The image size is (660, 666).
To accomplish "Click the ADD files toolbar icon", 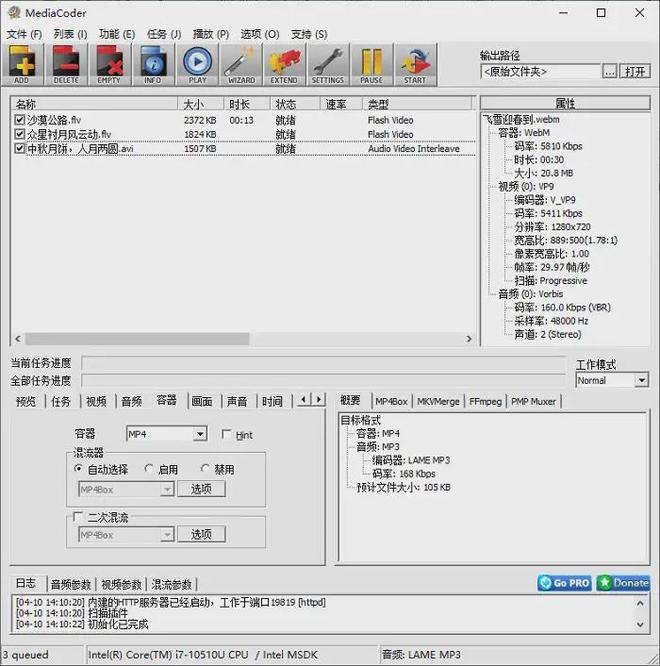I will 22,65.
